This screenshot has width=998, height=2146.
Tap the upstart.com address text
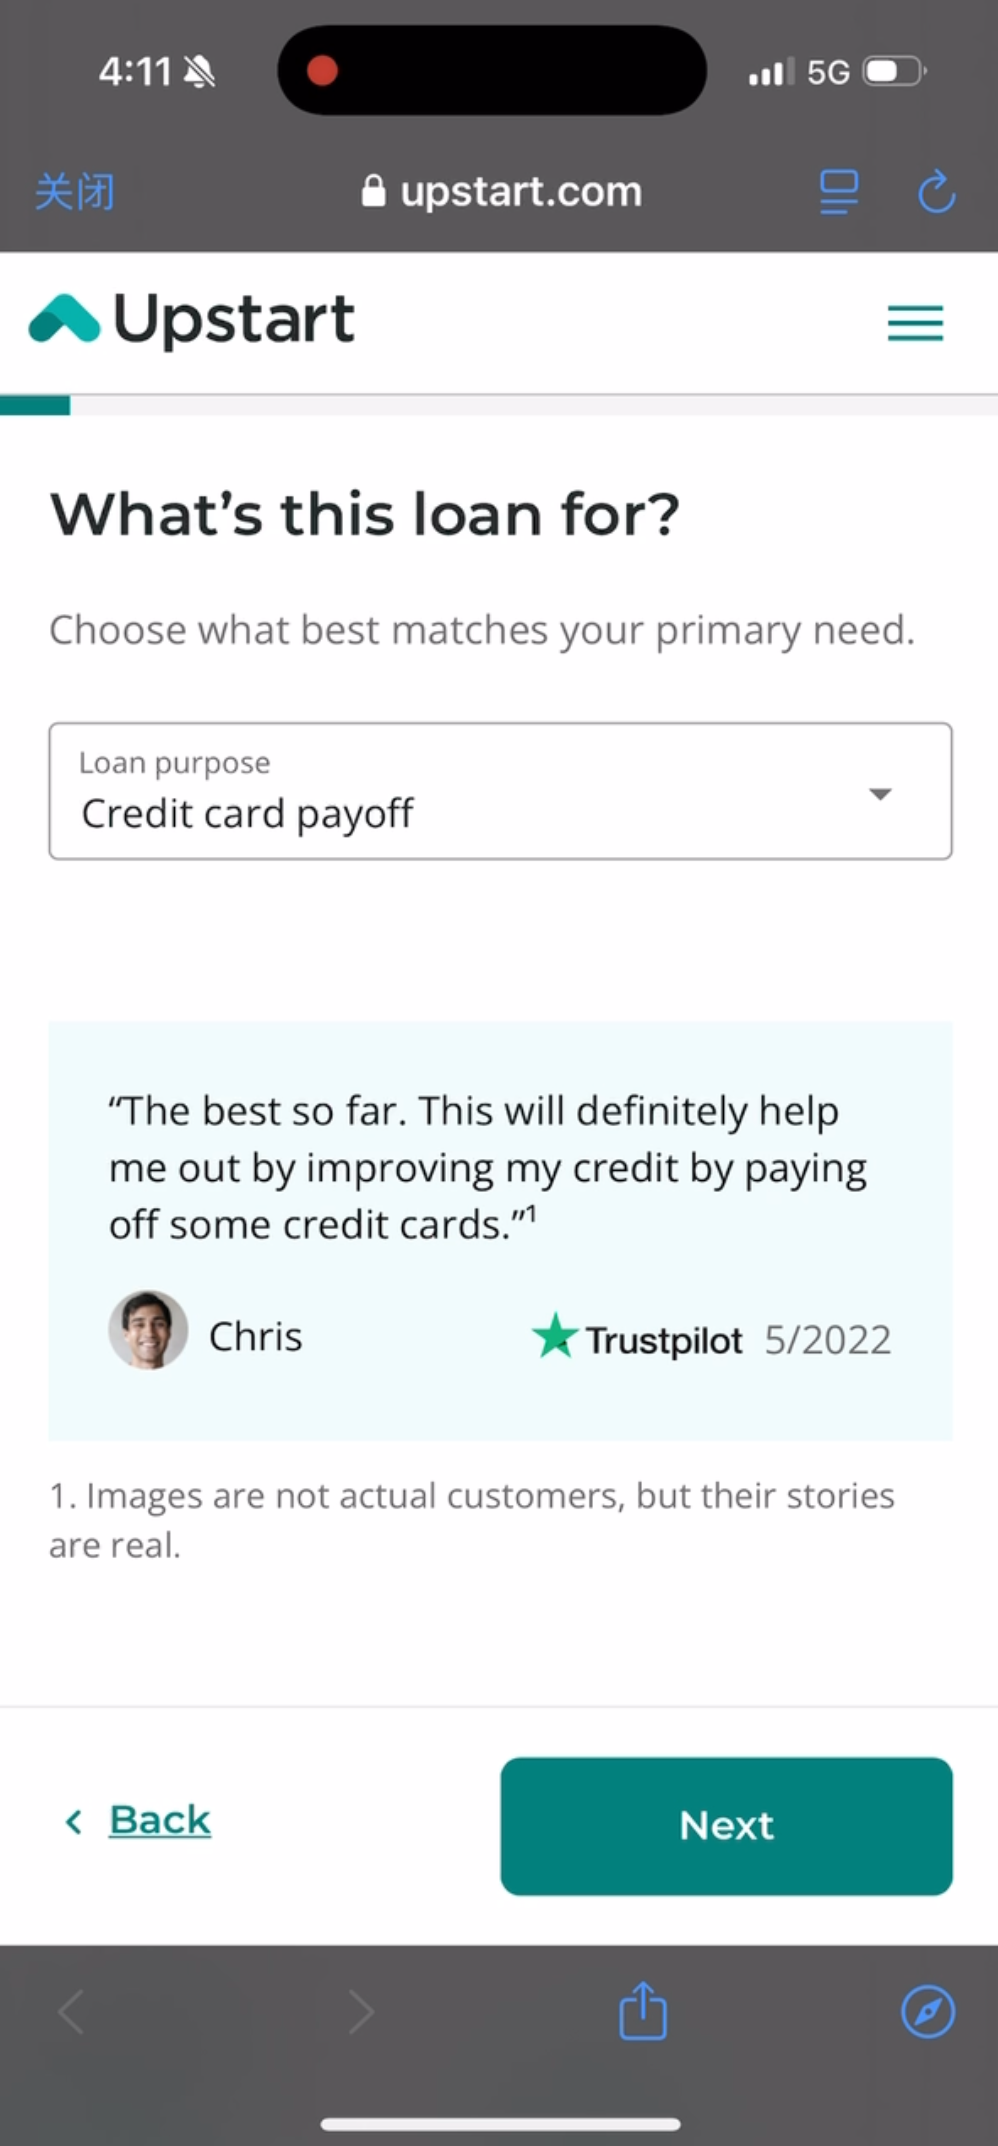point(521,191)
